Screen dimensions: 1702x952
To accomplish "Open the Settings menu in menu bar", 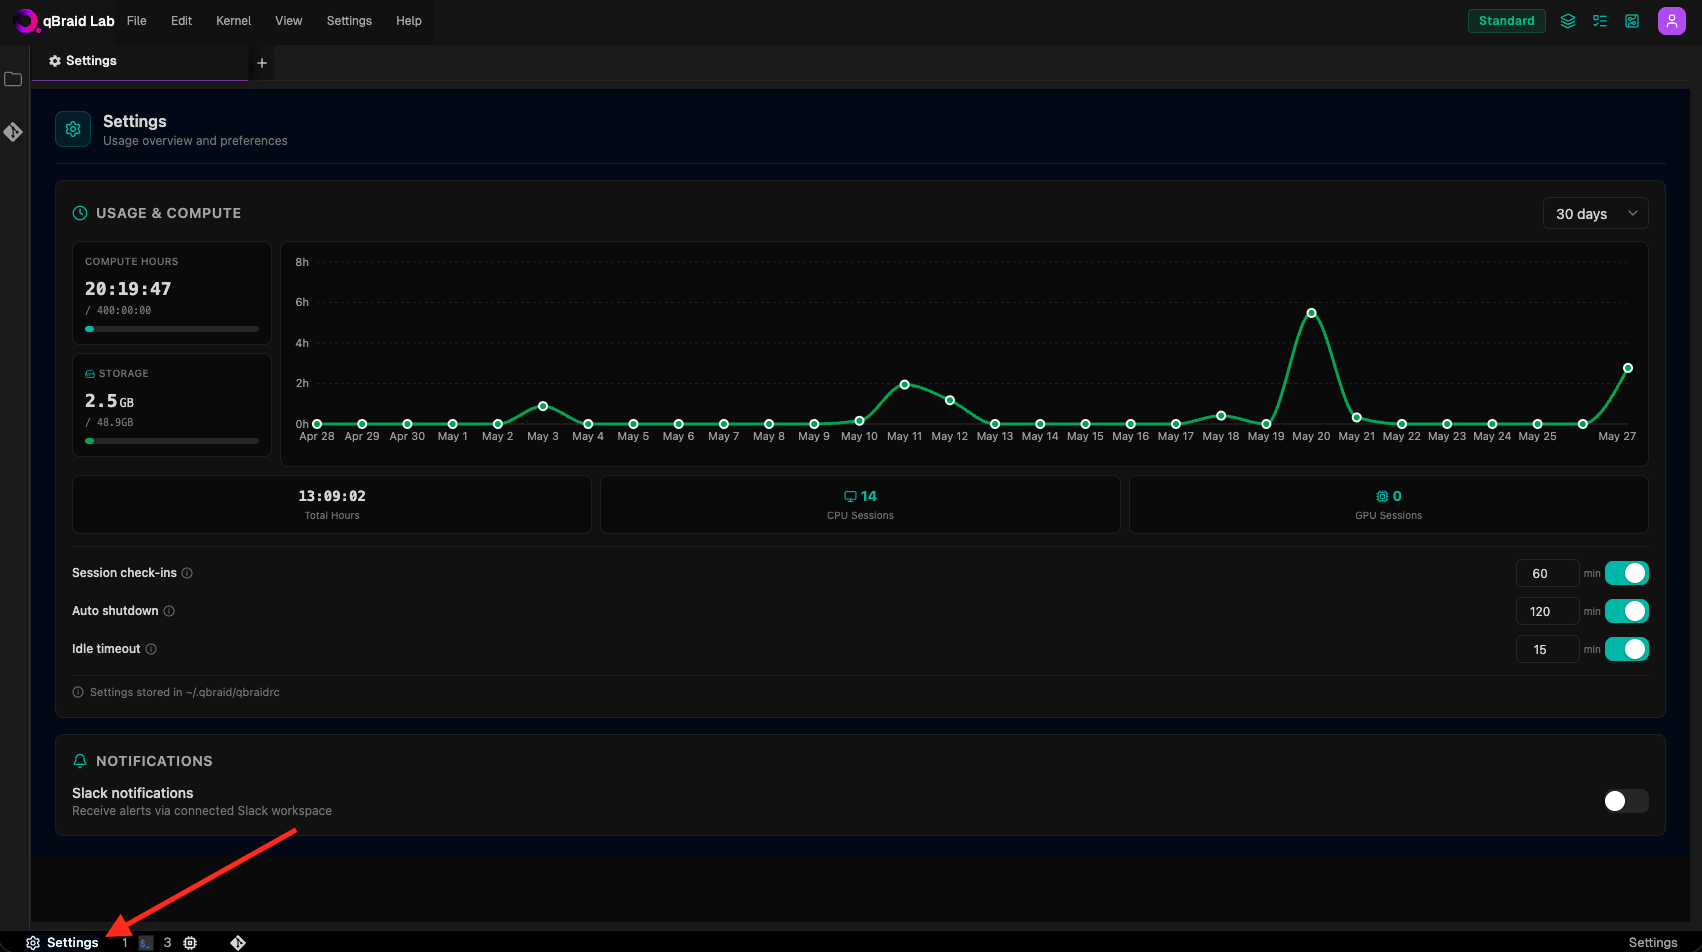I will 349,21.
